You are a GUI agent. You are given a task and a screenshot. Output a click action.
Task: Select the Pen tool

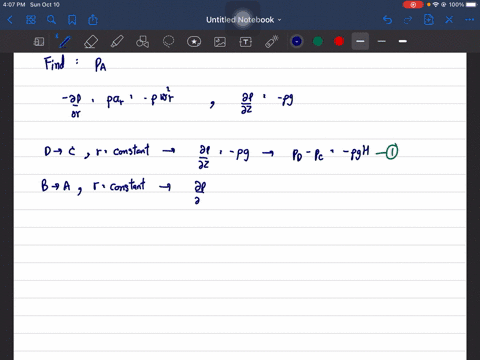[64, 42]
